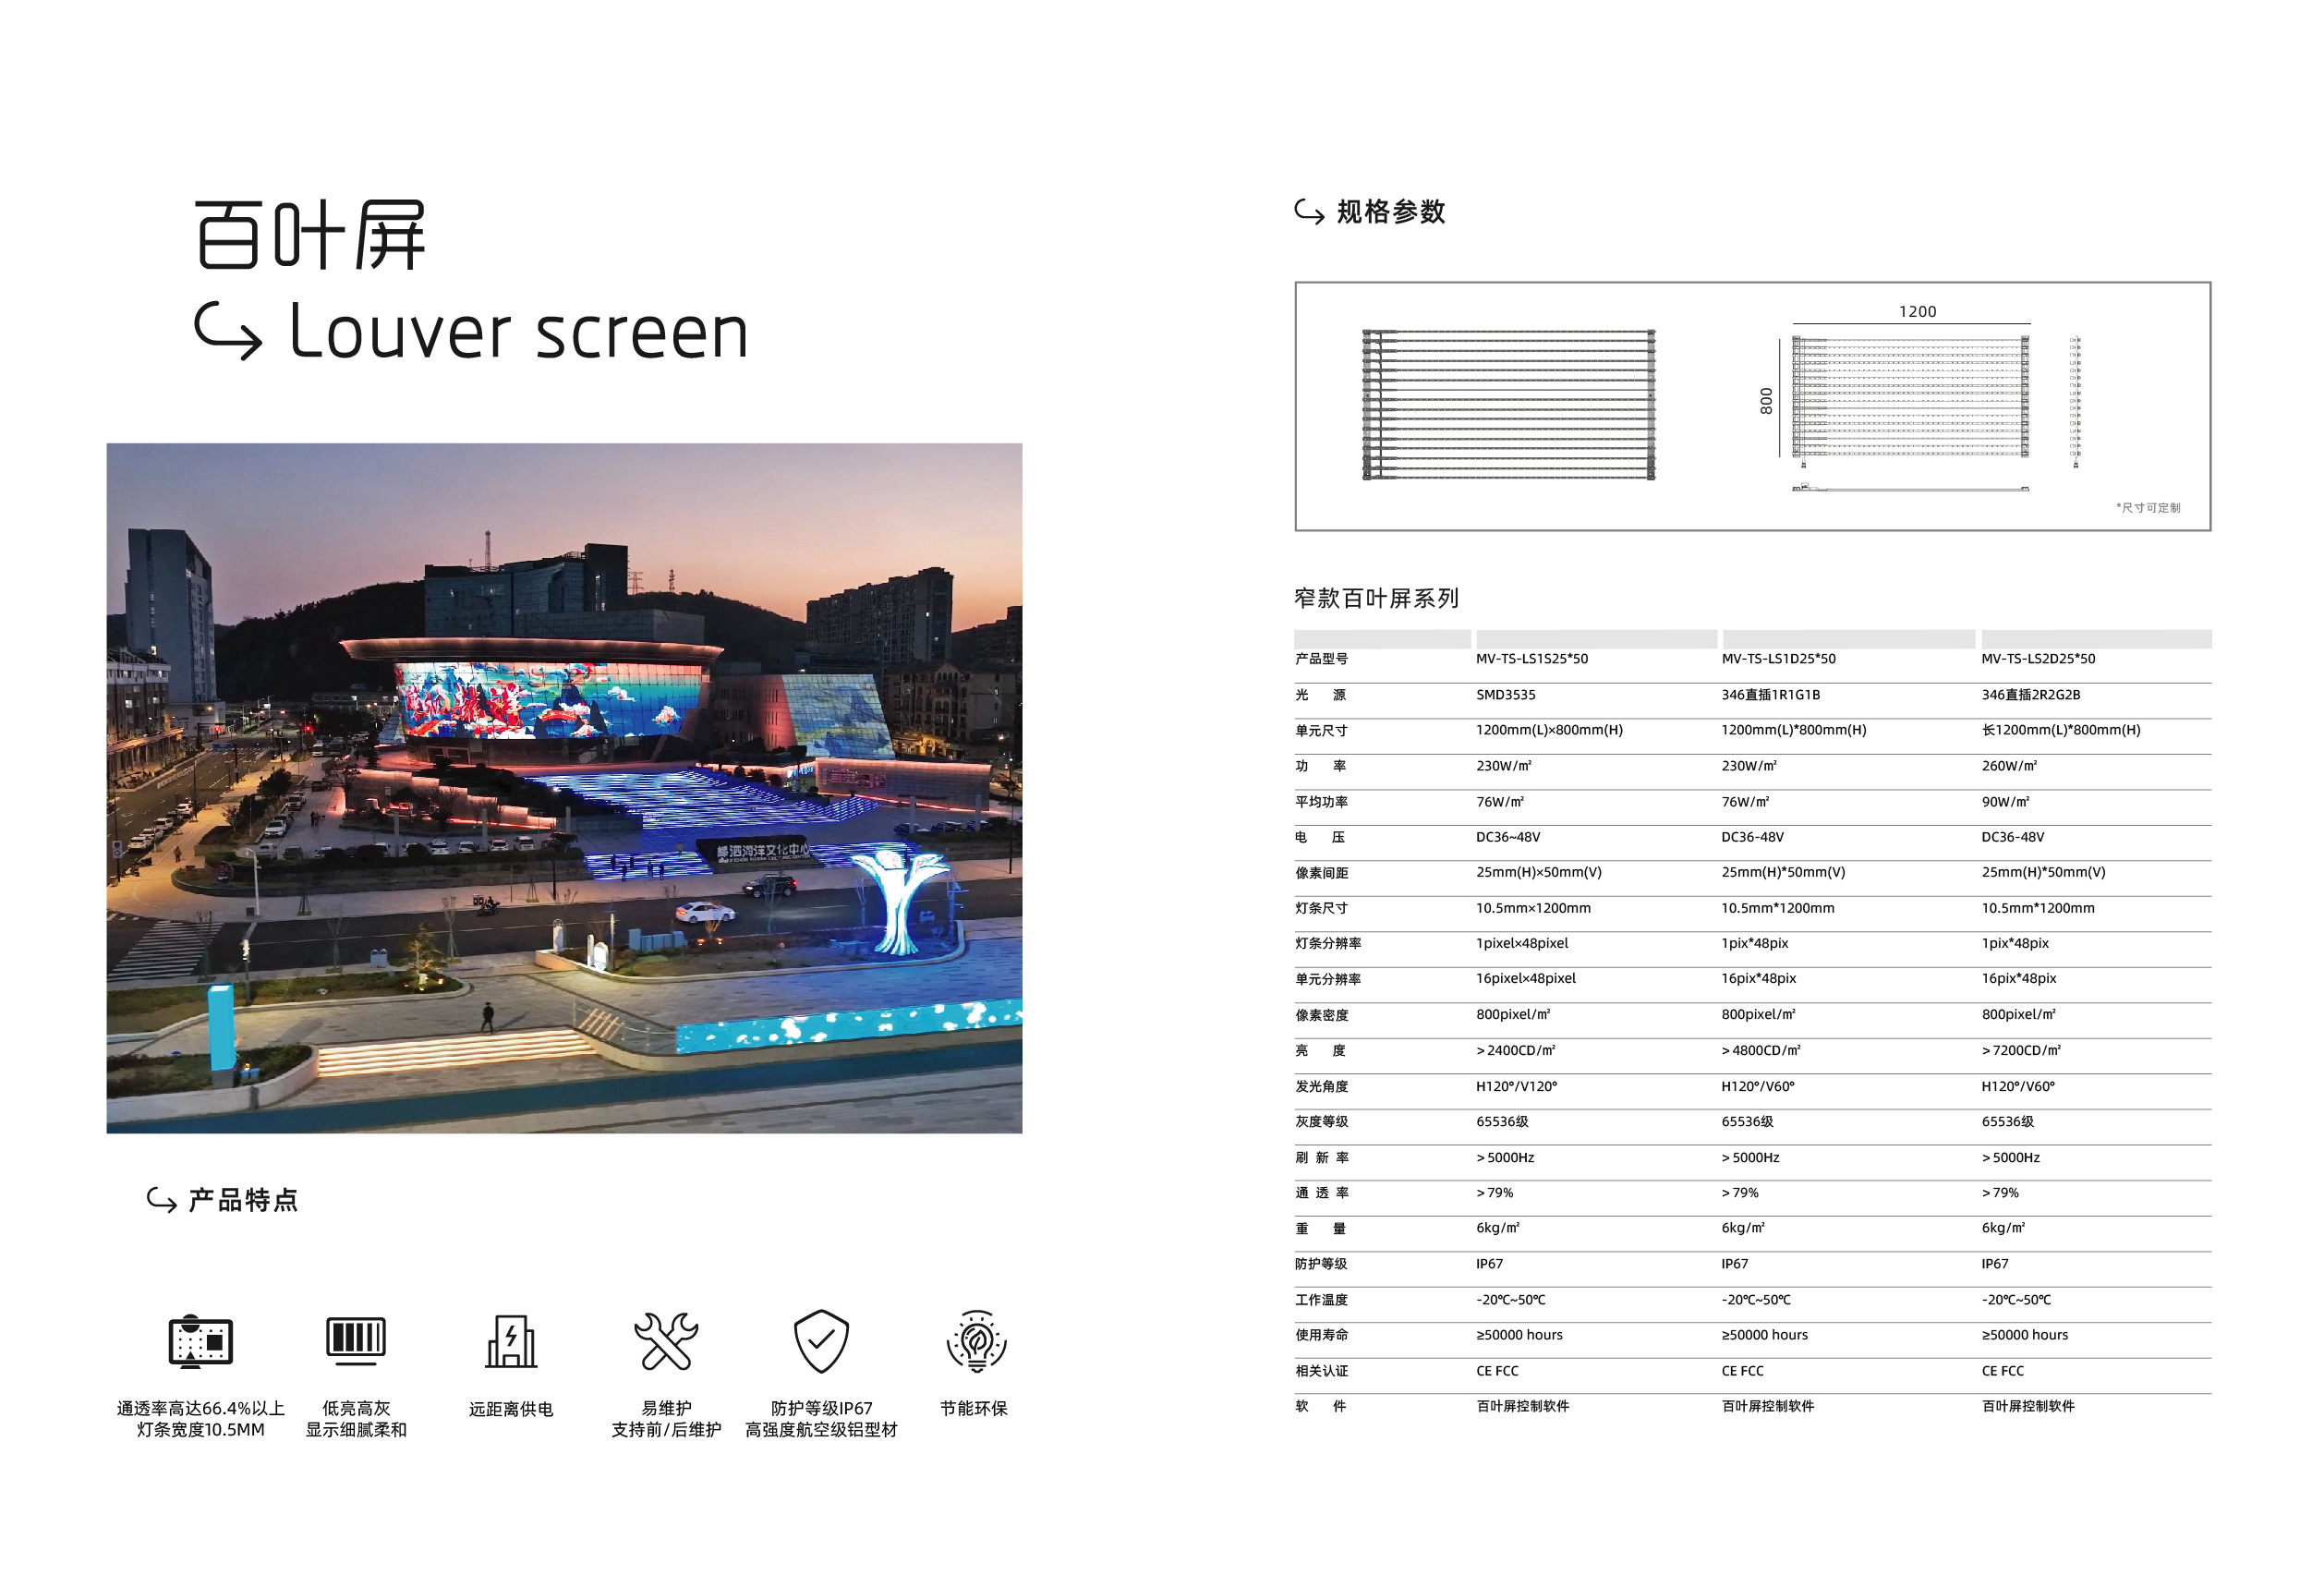Select the H120°/V120° viewing angle cell
This screenshot has width=2324, height=1587.
click(x=1516, y=1086)
